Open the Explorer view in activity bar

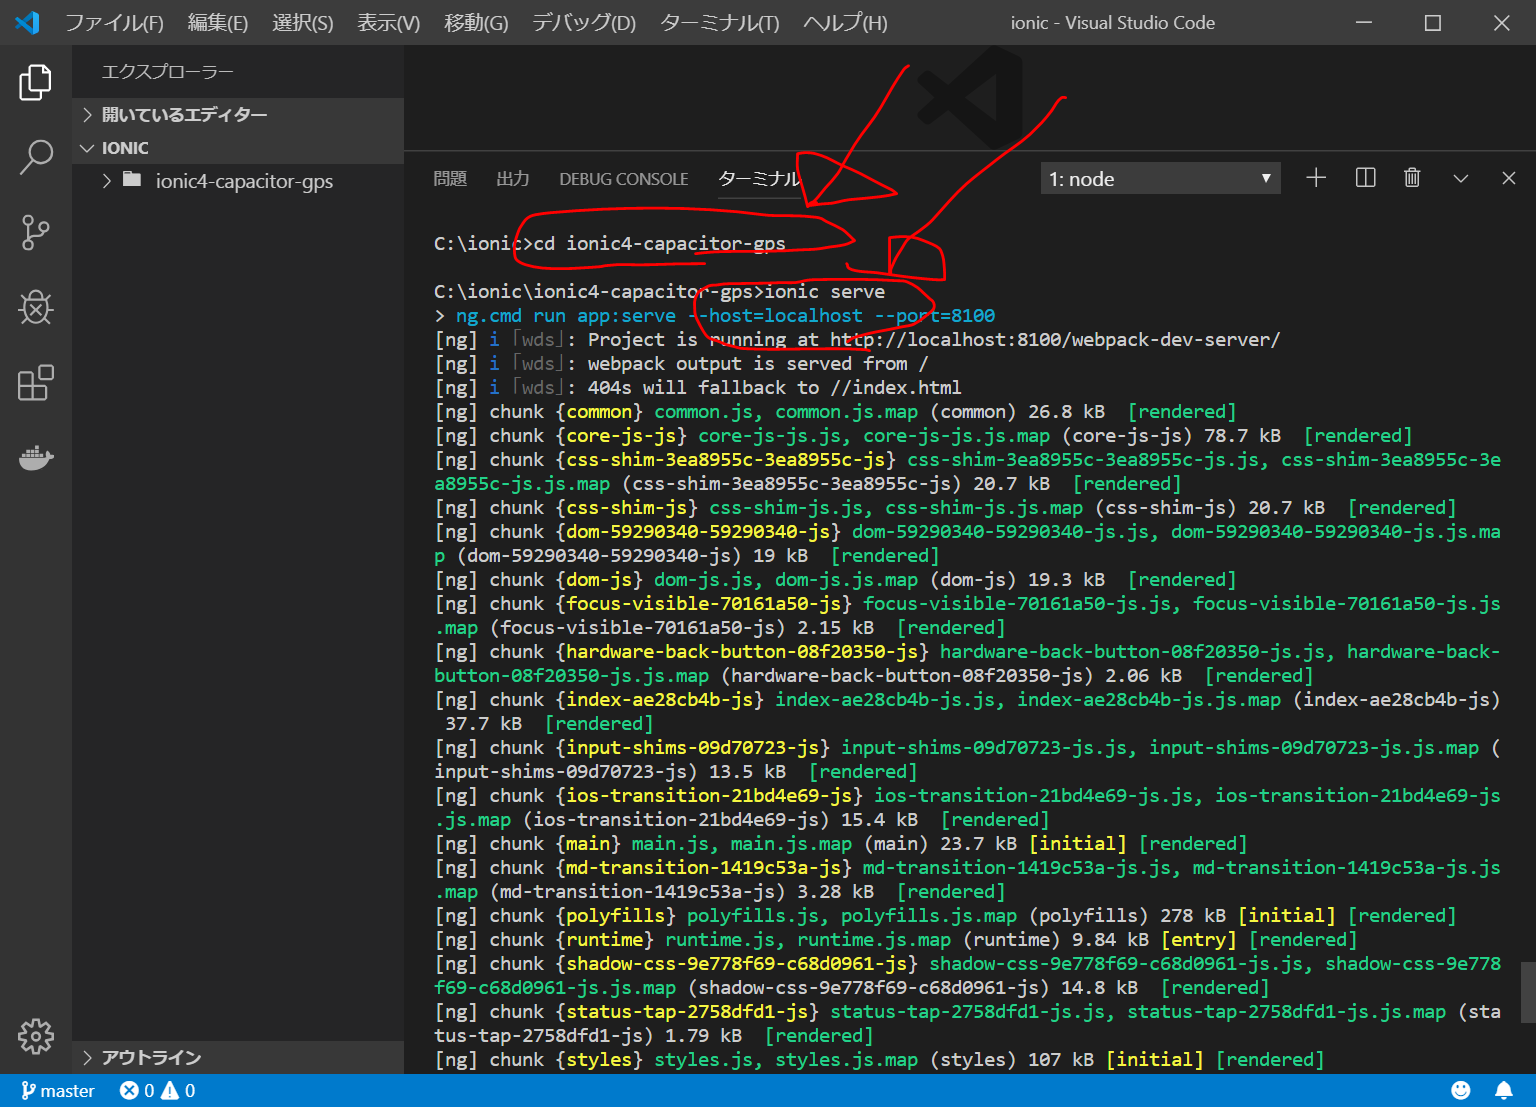pos(36,82)
